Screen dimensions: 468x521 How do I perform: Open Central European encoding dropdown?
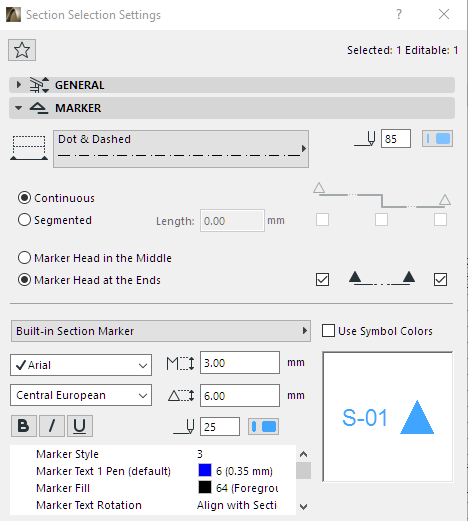tap(81, 395)
